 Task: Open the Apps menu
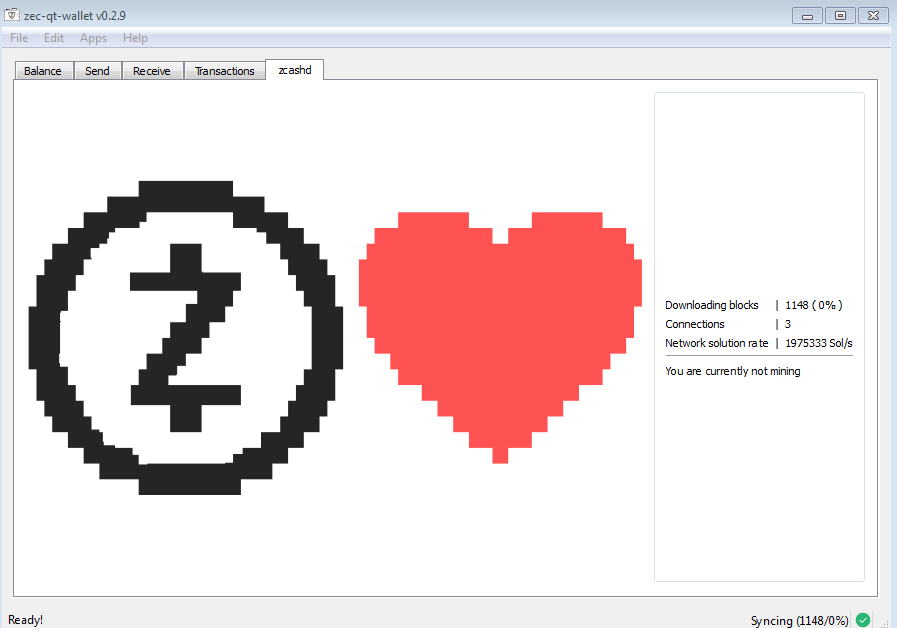pos(93,38)
